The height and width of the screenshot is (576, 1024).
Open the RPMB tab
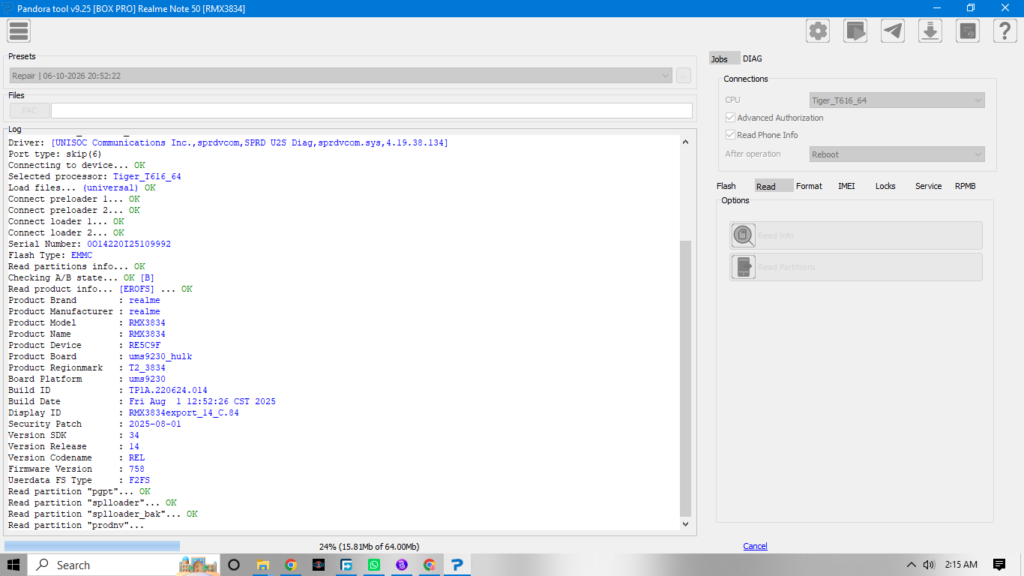click(965, 186)
